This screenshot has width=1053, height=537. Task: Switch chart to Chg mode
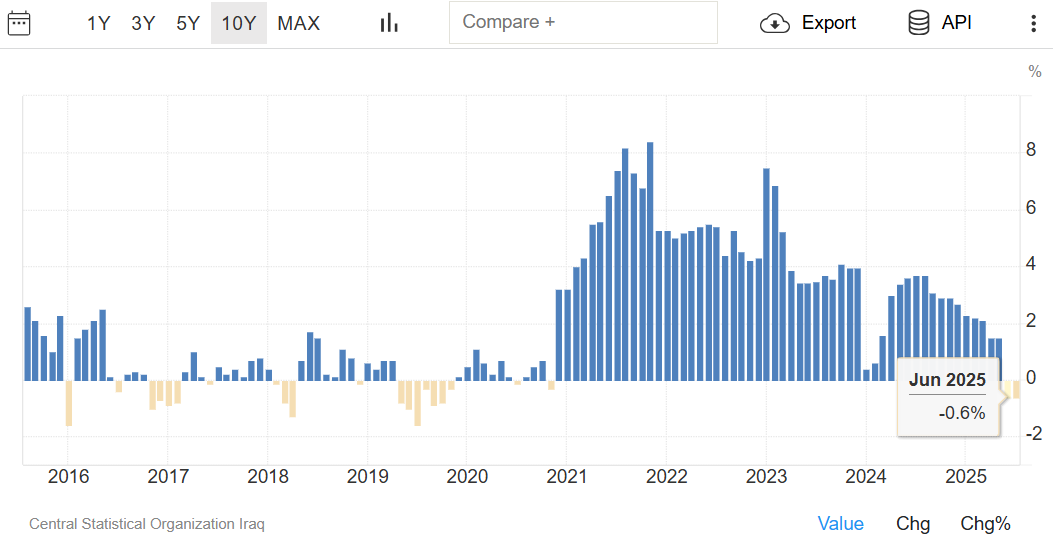pos(912,523)
